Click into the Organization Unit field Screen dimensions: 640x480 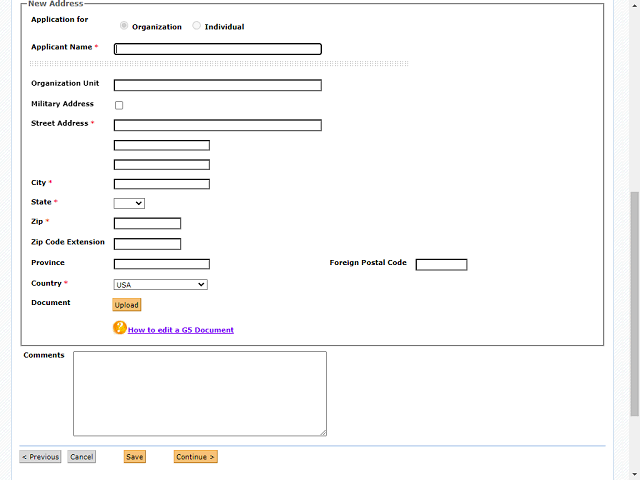218,85
